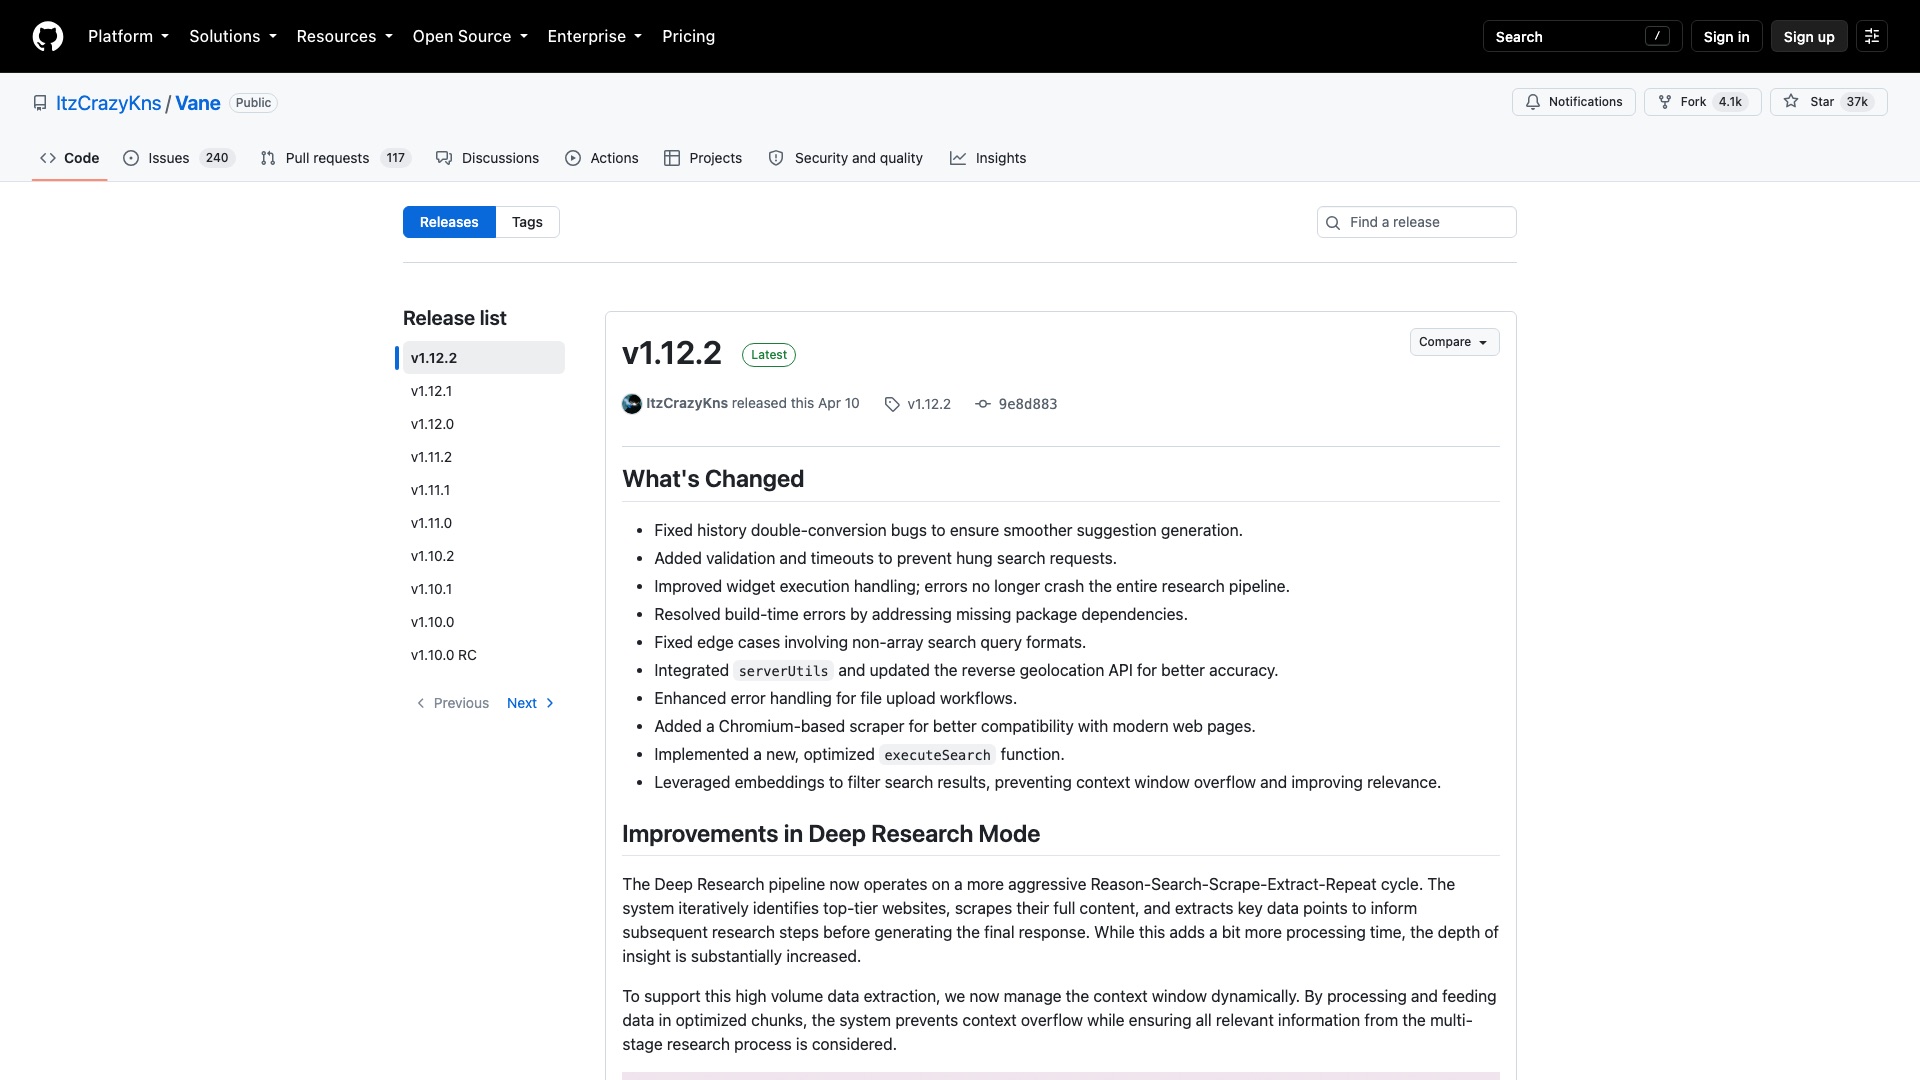The width and height of the screenshot is (1920, 1080).
Task: Click the v1.12.2 tag icon
Action: point(892,404)
